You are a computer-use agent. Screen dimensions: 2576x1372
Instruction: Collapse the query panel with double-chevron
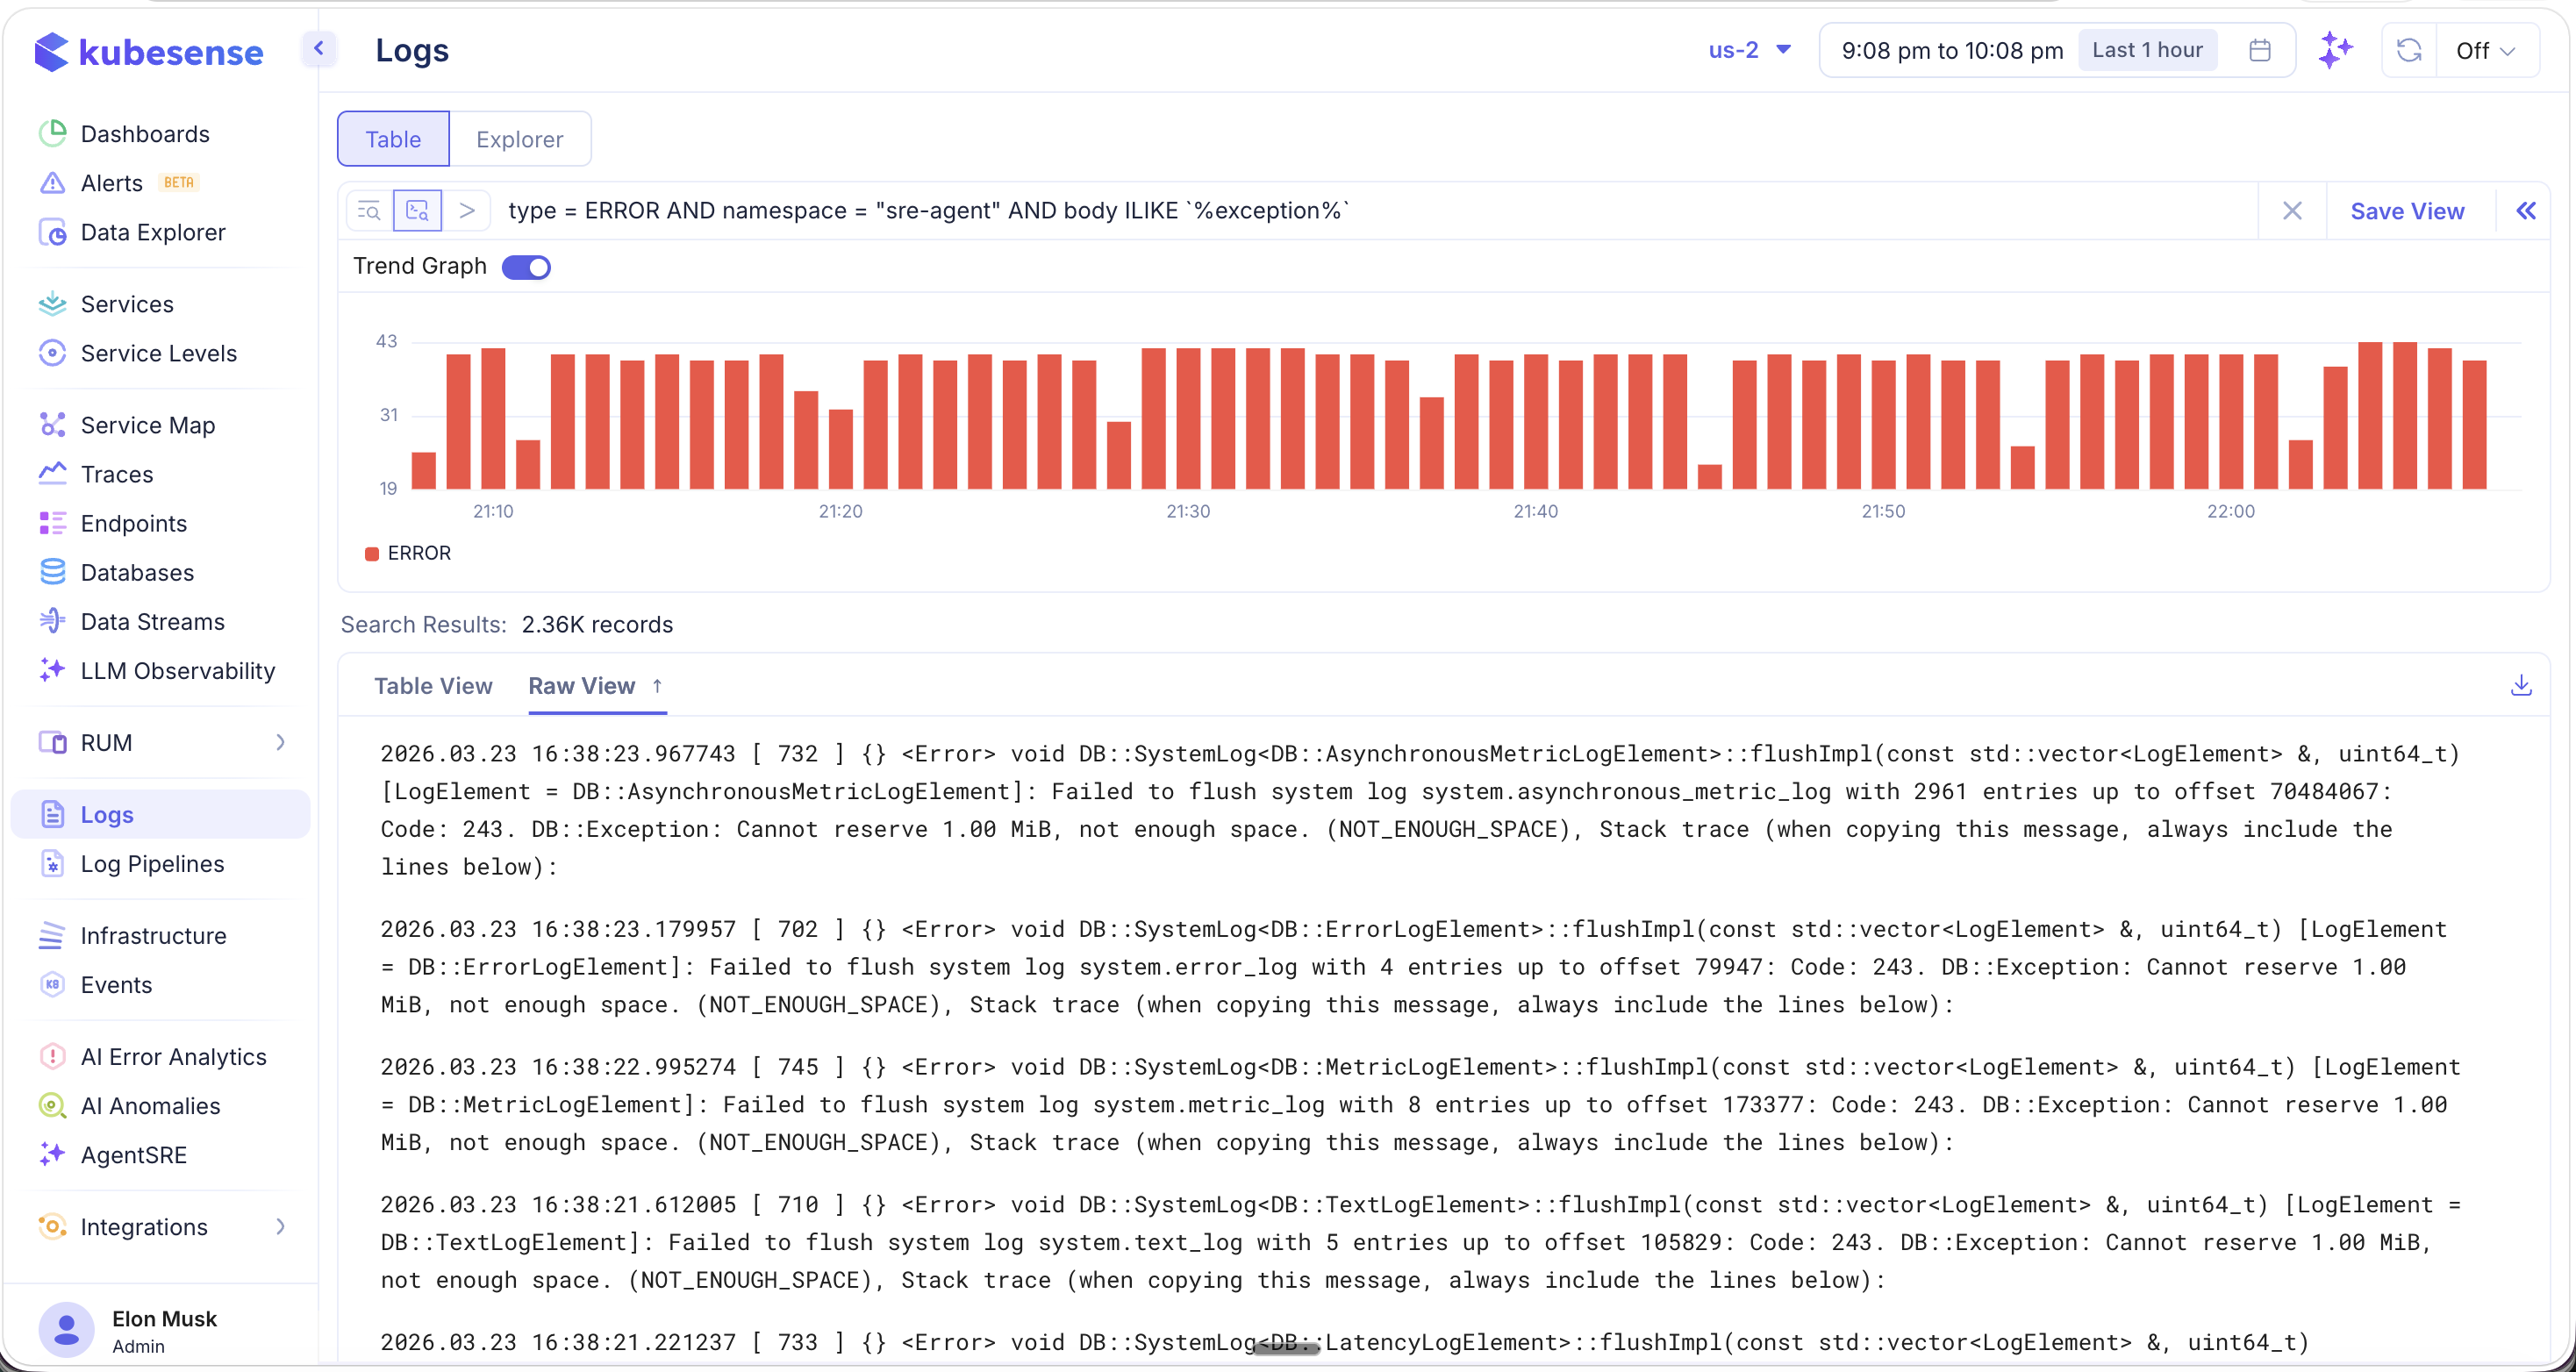[x=2528, y=210]
